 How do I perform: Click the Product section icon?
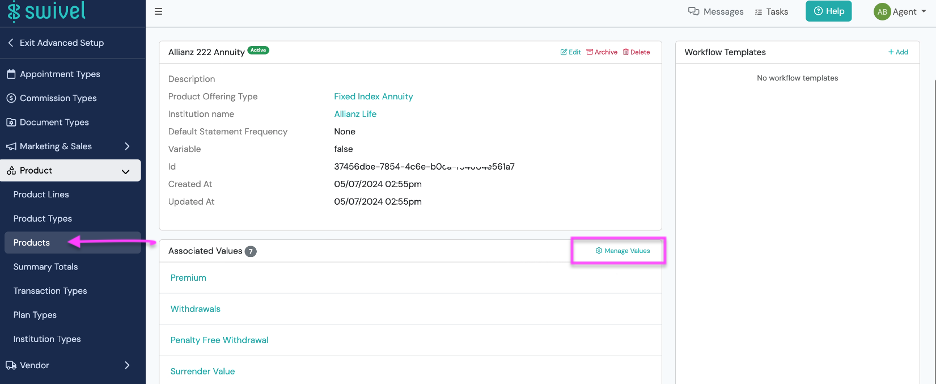pyautogui.click(x=11, y=171)
